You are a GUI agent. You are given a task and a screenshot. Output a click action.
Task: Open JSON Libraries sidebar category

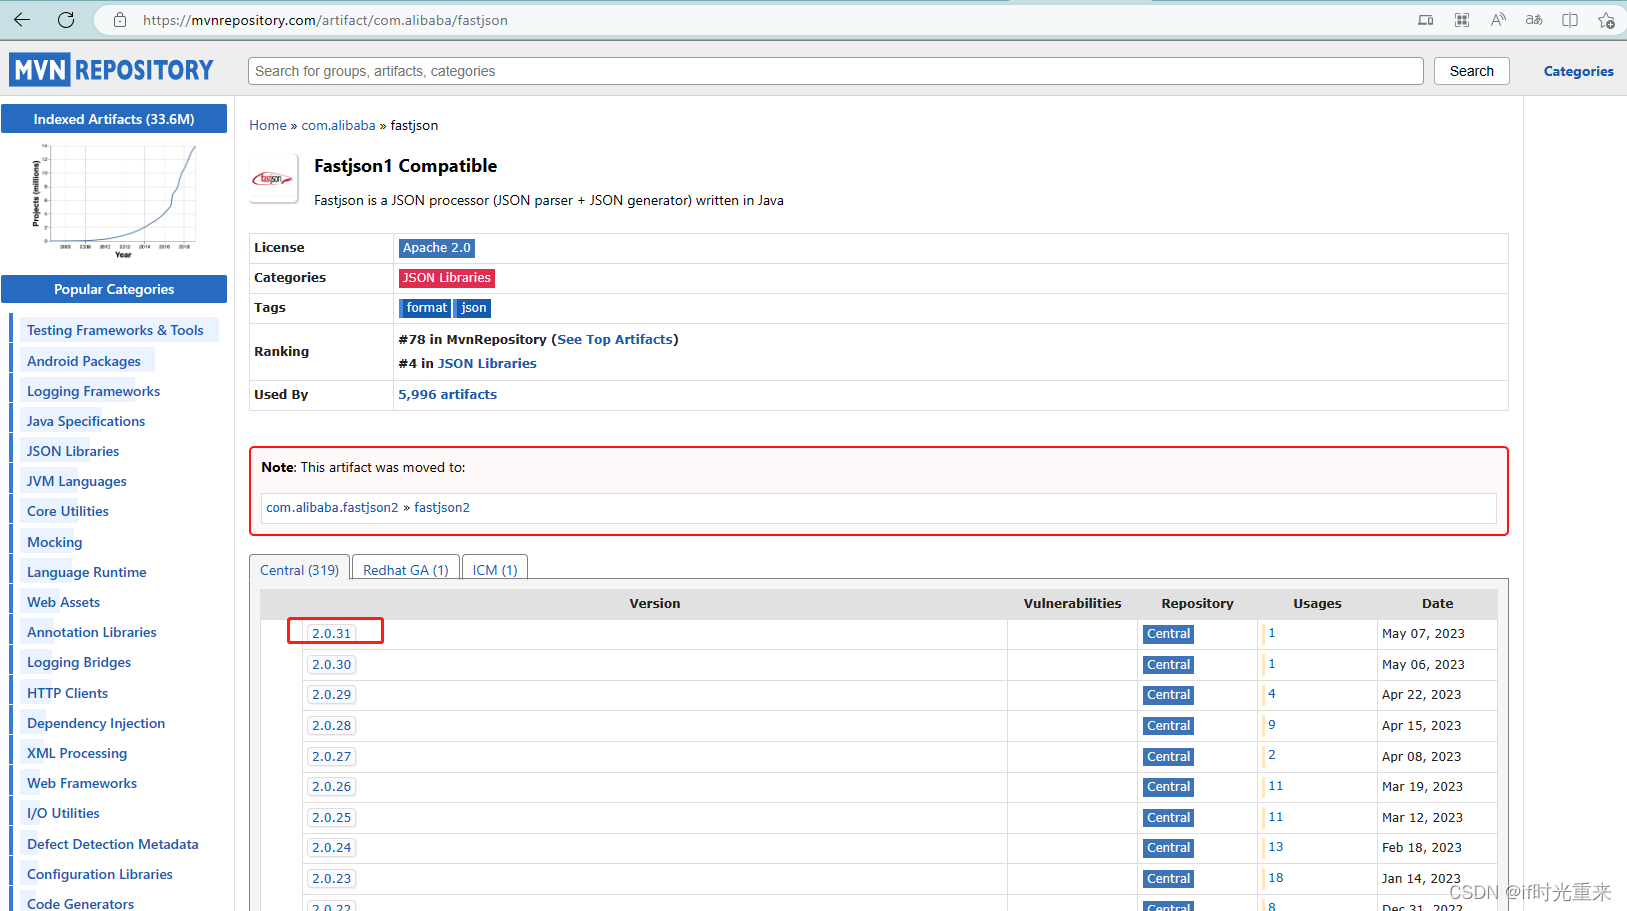pyautogui.click(x=73, y=451)
